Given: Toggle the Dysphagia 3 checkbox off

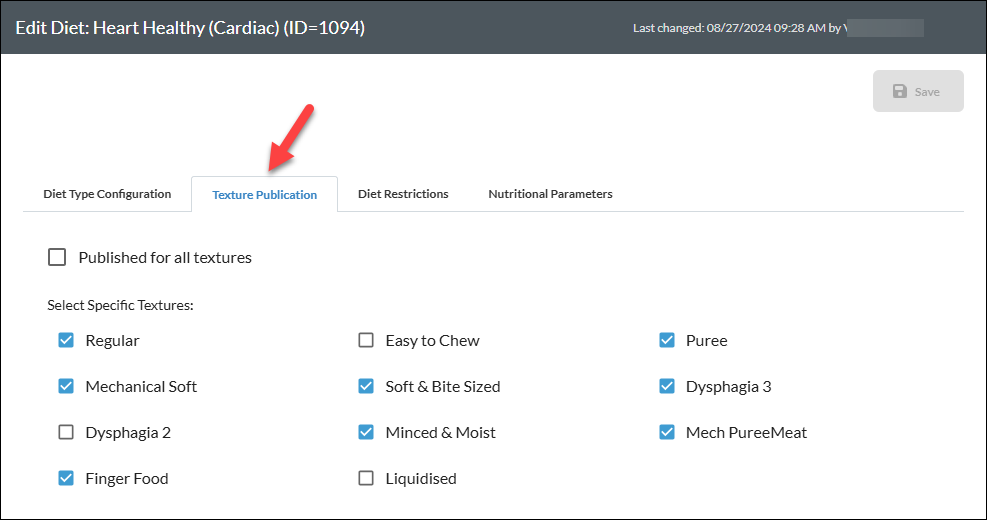Looking at the screenshot, I should tap(667, 386).
